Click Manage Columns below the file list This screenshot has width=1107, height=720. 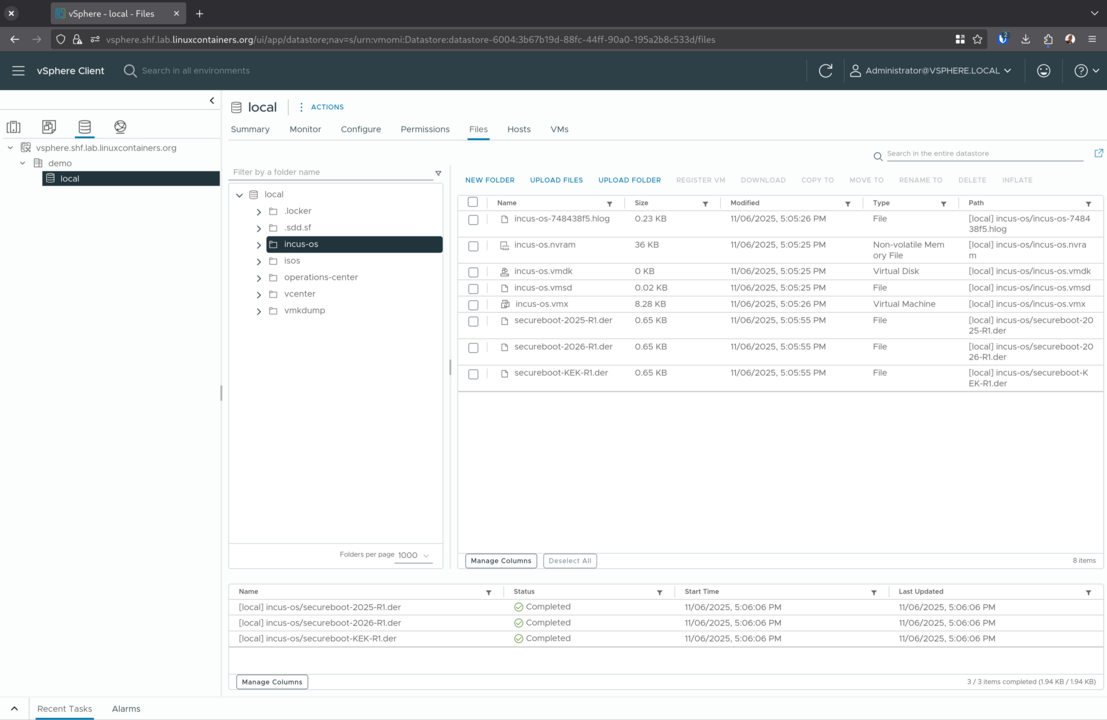[x=500, y=561]
